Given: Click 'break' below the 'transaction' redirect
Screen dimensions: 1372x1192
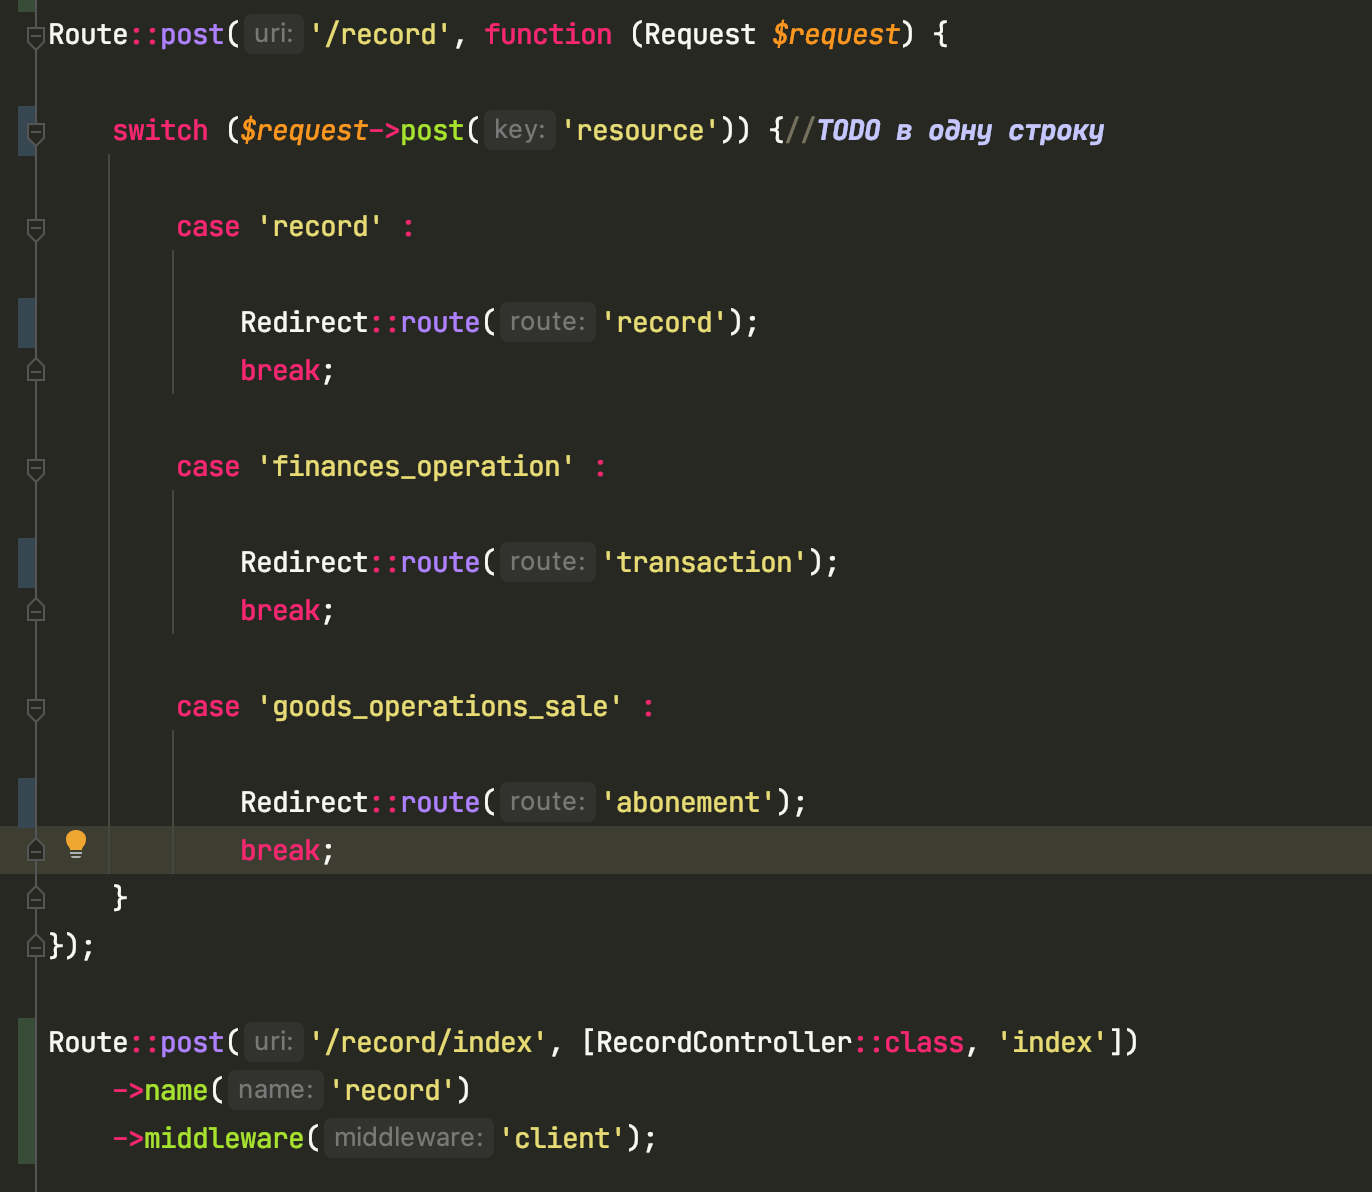Looking at the screenshot, I should click(x=280, y=611).
